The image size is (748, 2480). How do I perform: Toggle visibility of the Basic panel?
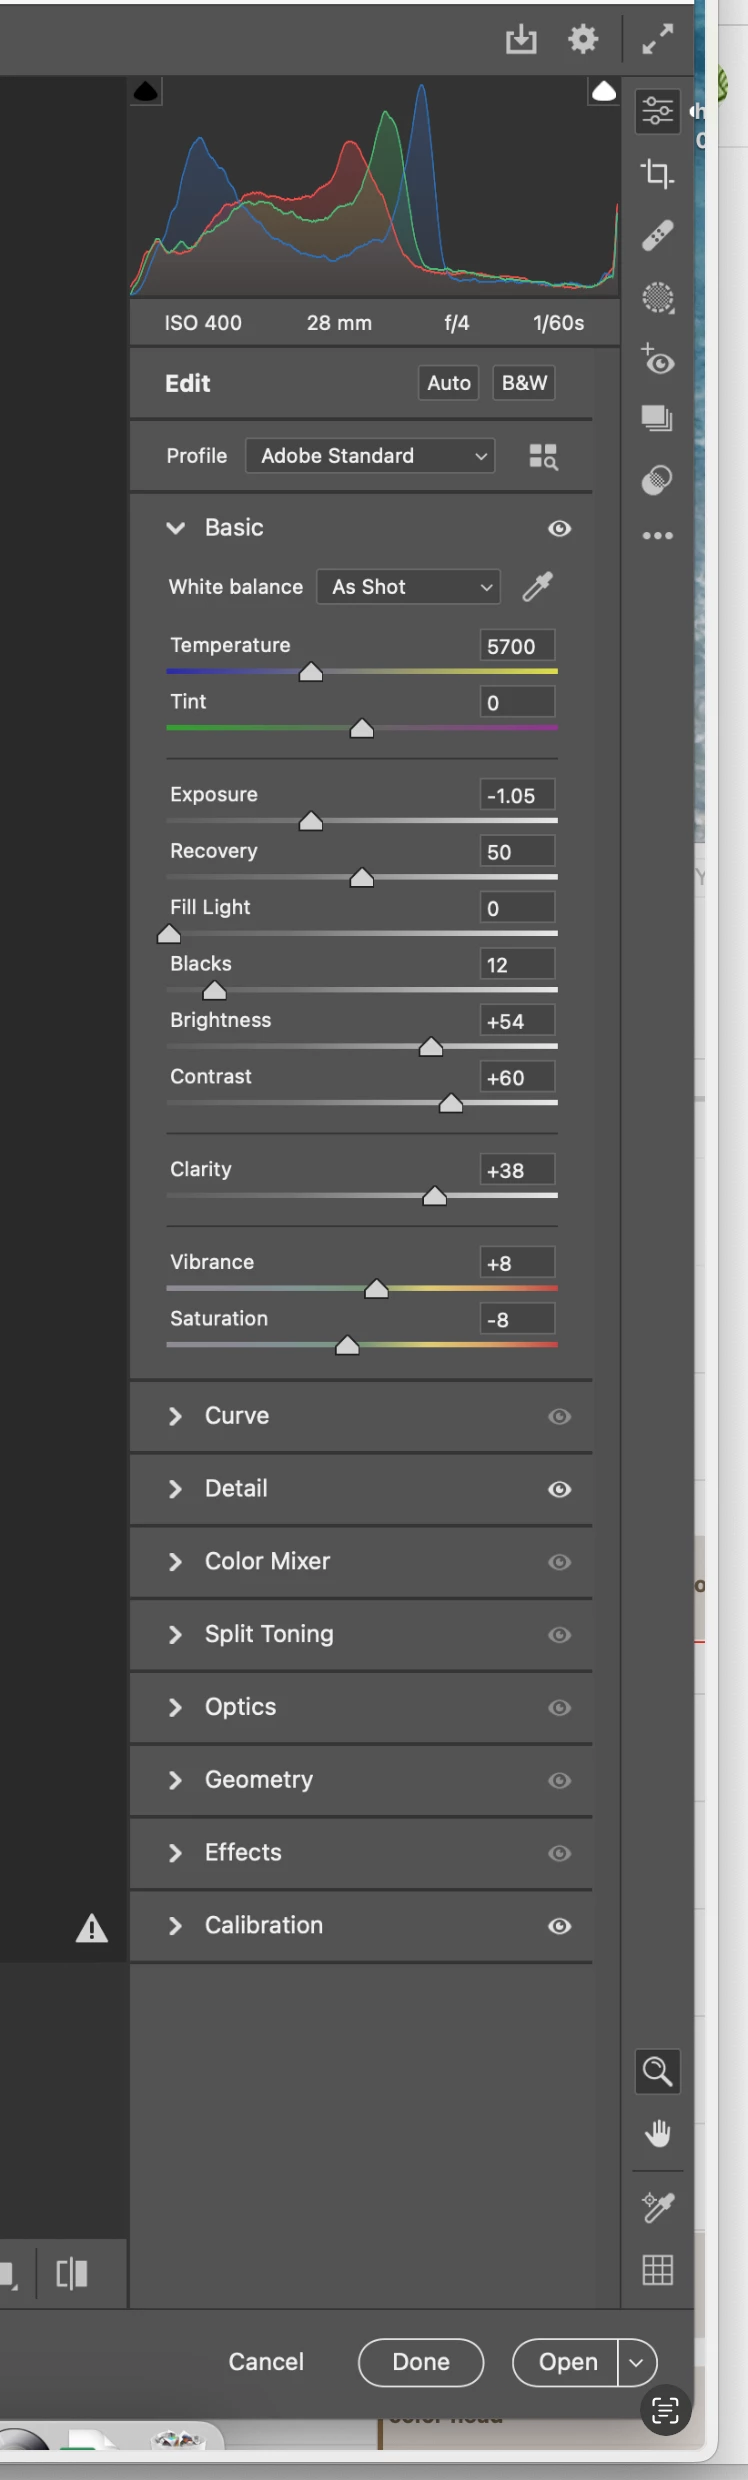[x=560, y=528]
